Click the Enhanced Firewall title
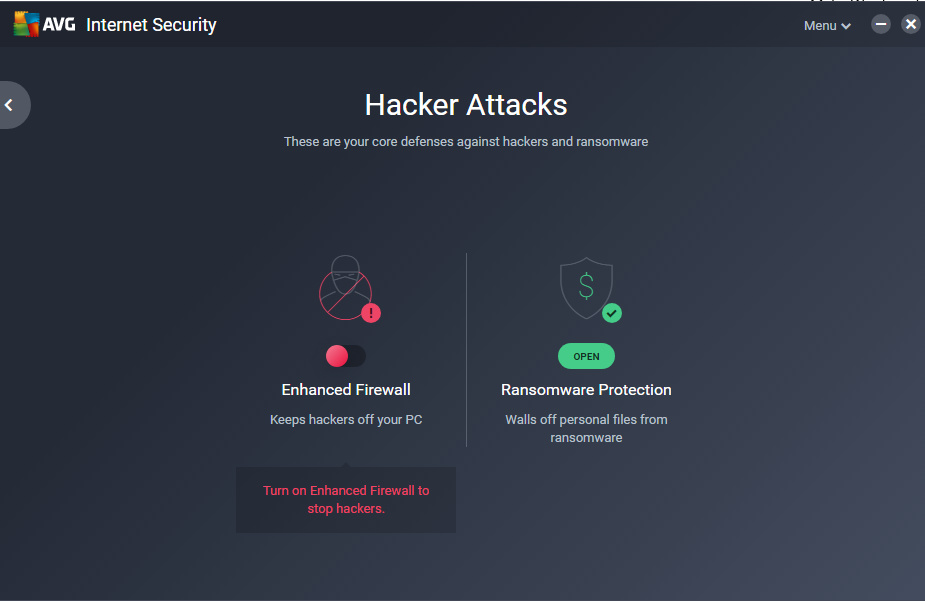This screenshot has width=925, height=603. pyautogui.click(x=346, y=389)
